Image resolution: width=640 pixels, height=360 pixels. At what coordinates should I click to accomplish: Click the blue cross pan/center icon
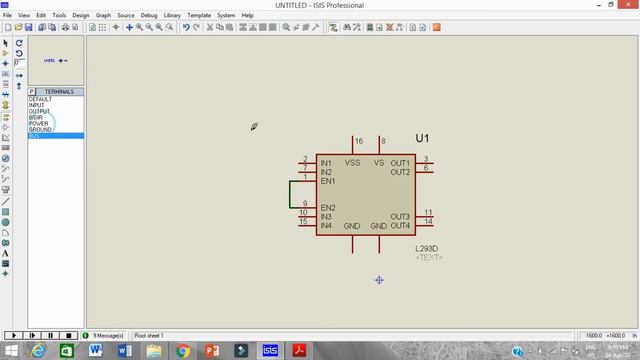click(129, 27)
